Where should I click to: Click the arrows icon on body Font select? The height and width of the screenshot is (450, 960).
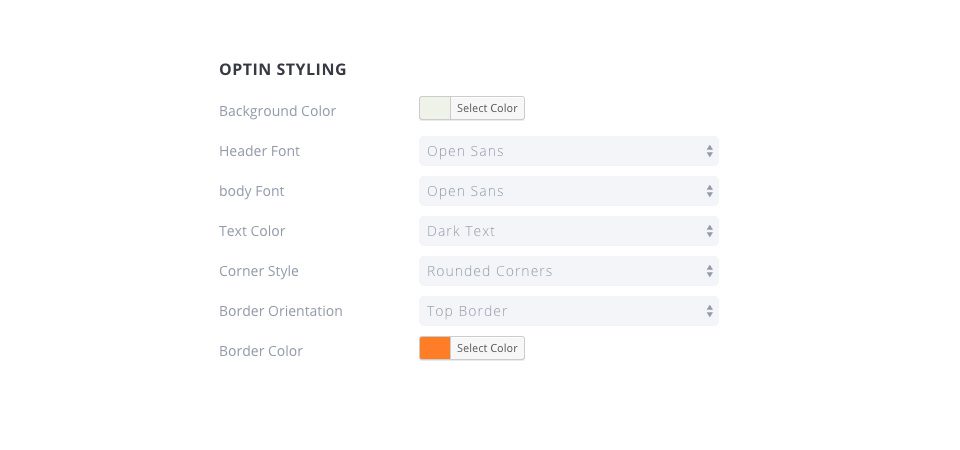tap(709, 191)
